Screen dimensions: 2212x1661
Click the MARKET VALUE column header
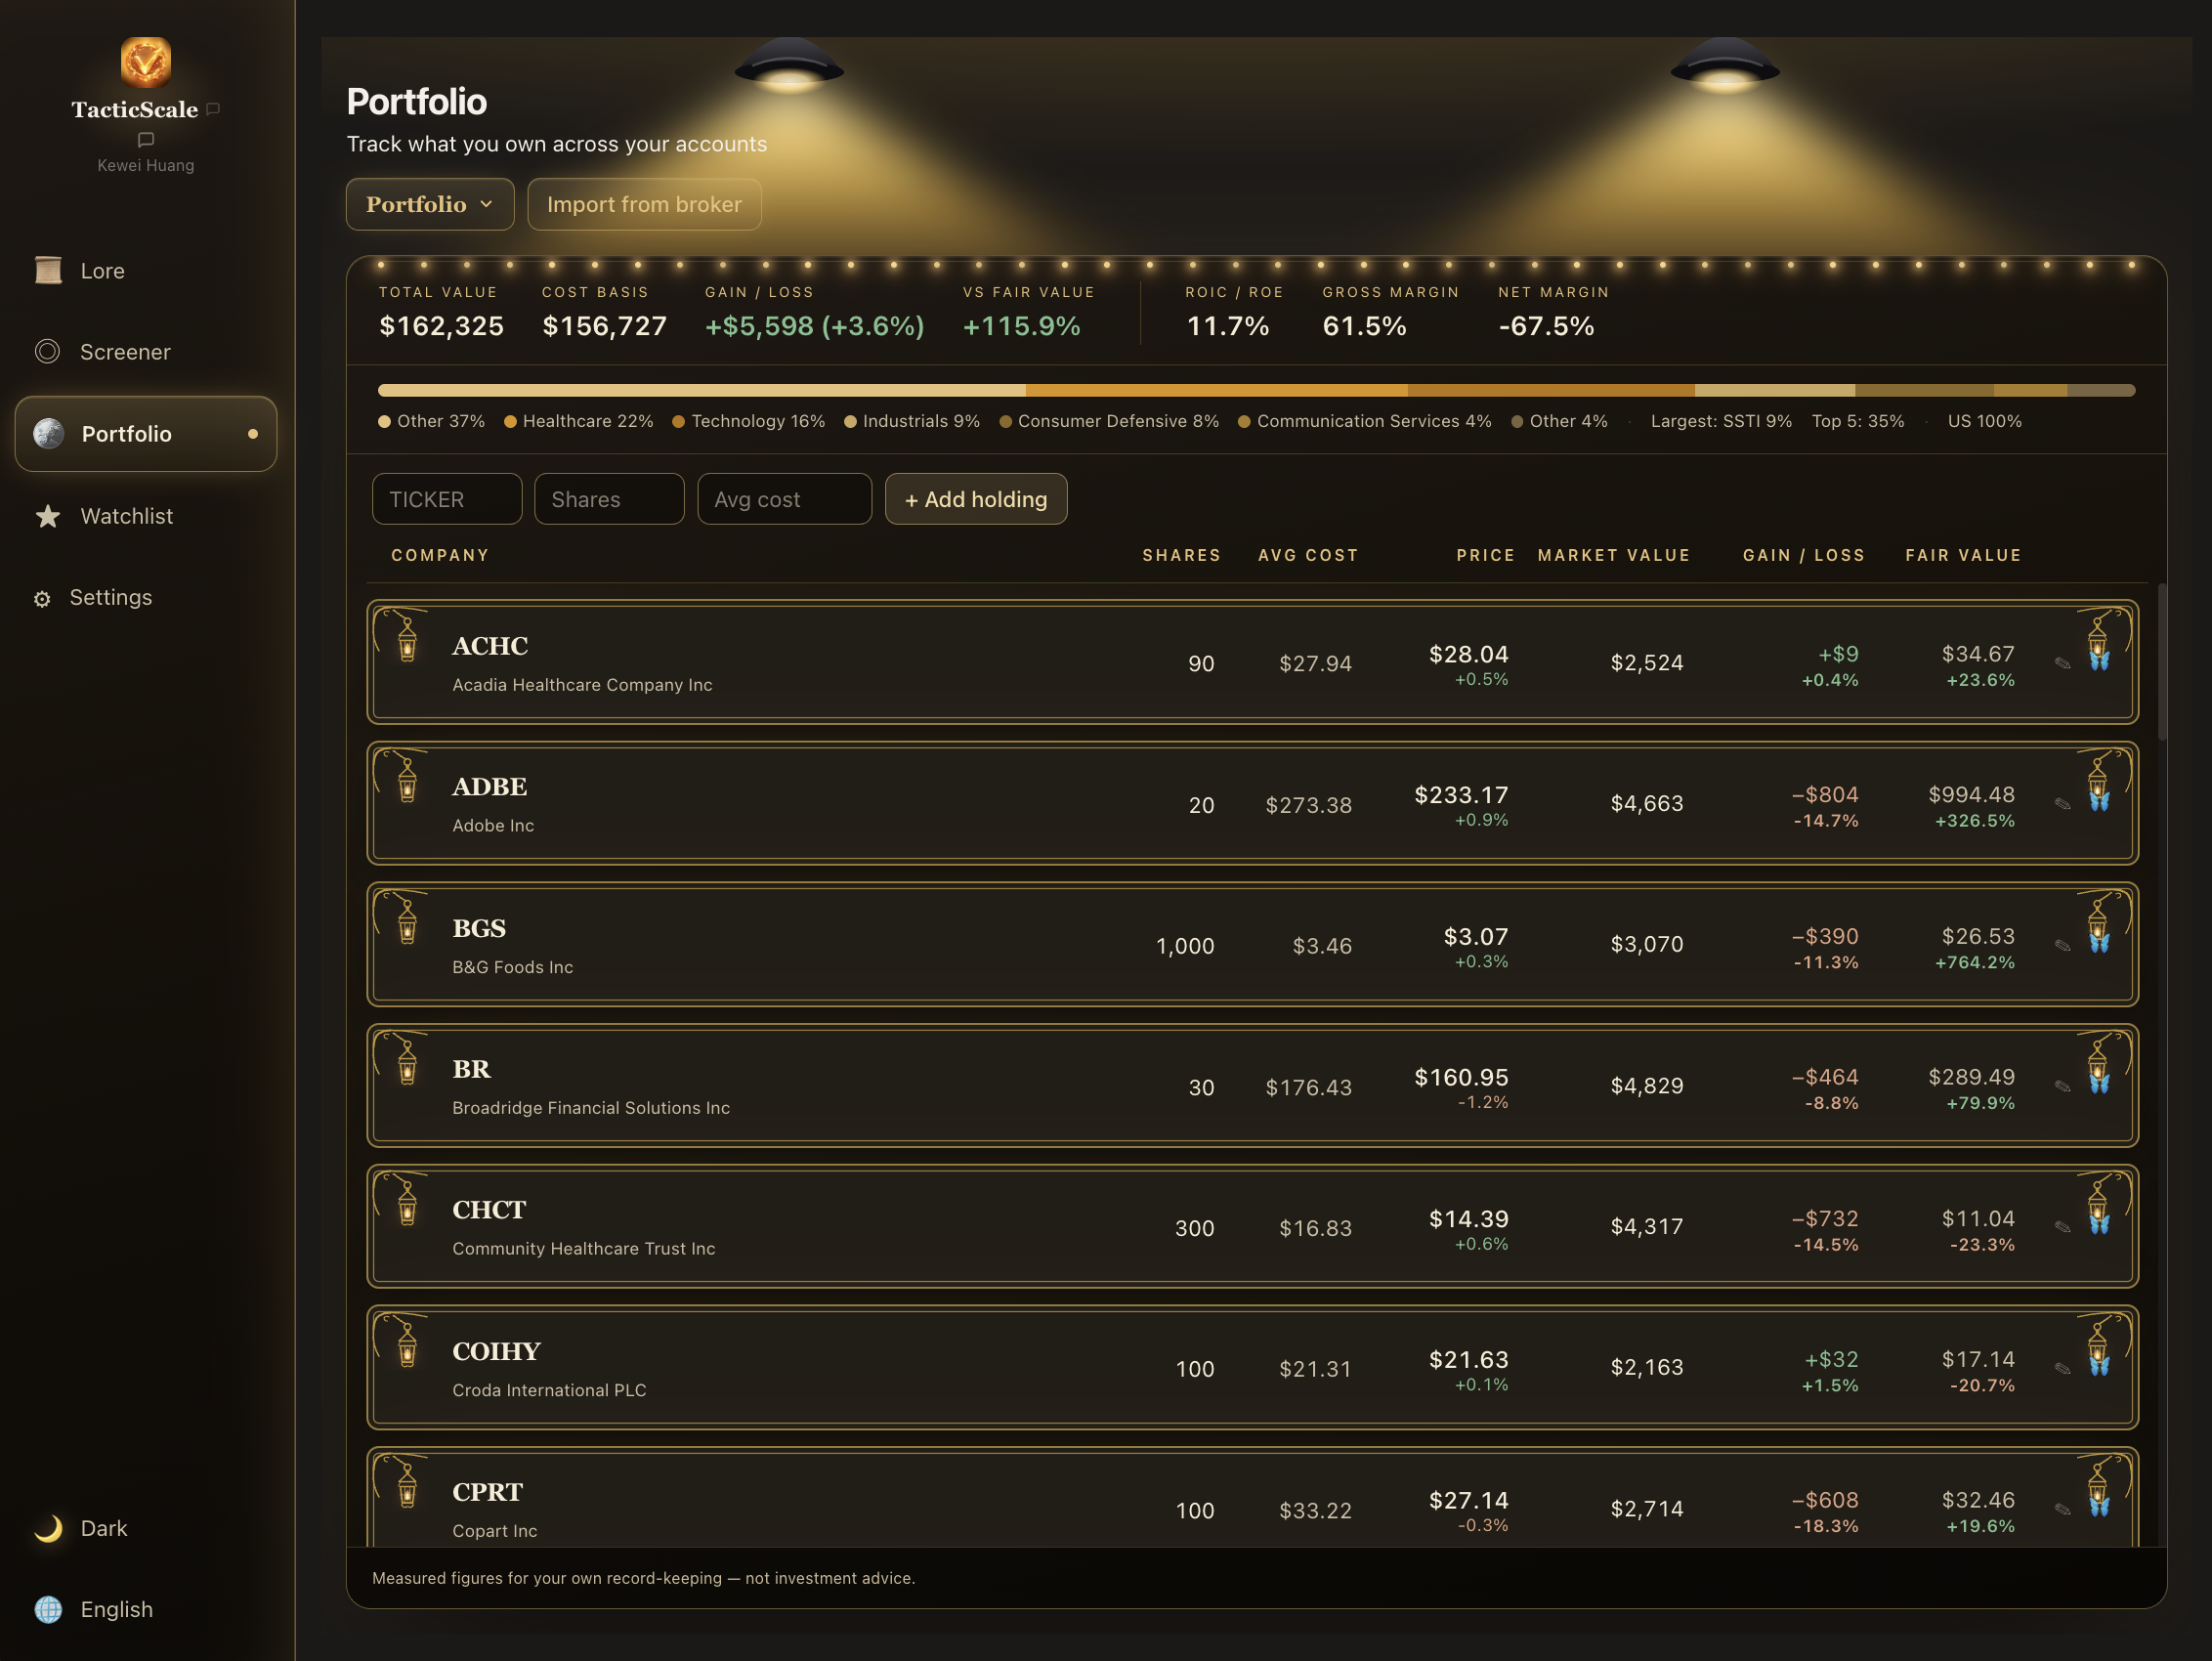[1614, 555]
